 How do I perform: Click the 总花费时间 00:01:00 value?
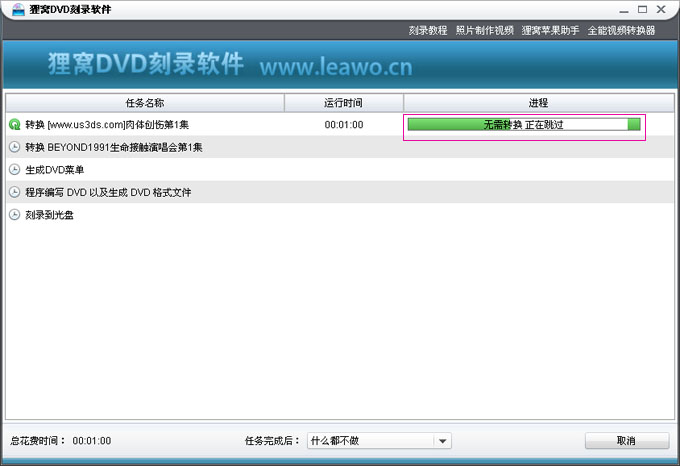92,441
